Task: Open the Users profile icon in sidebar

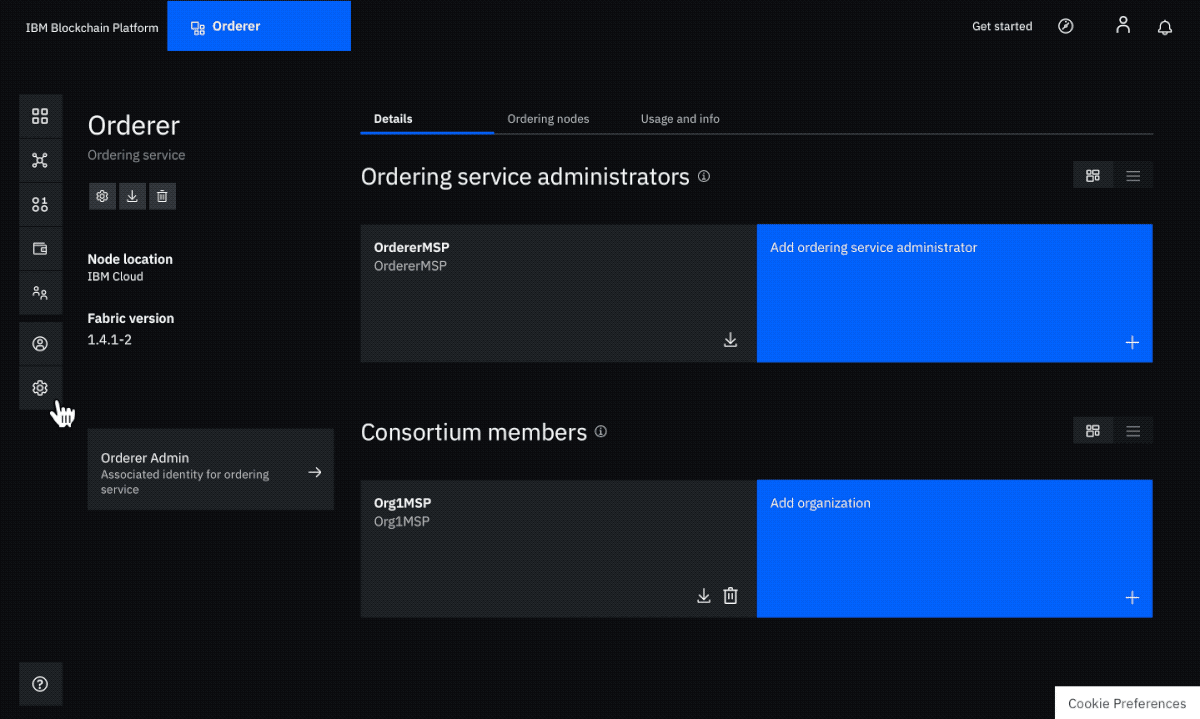Action: [x=40, y=344]
